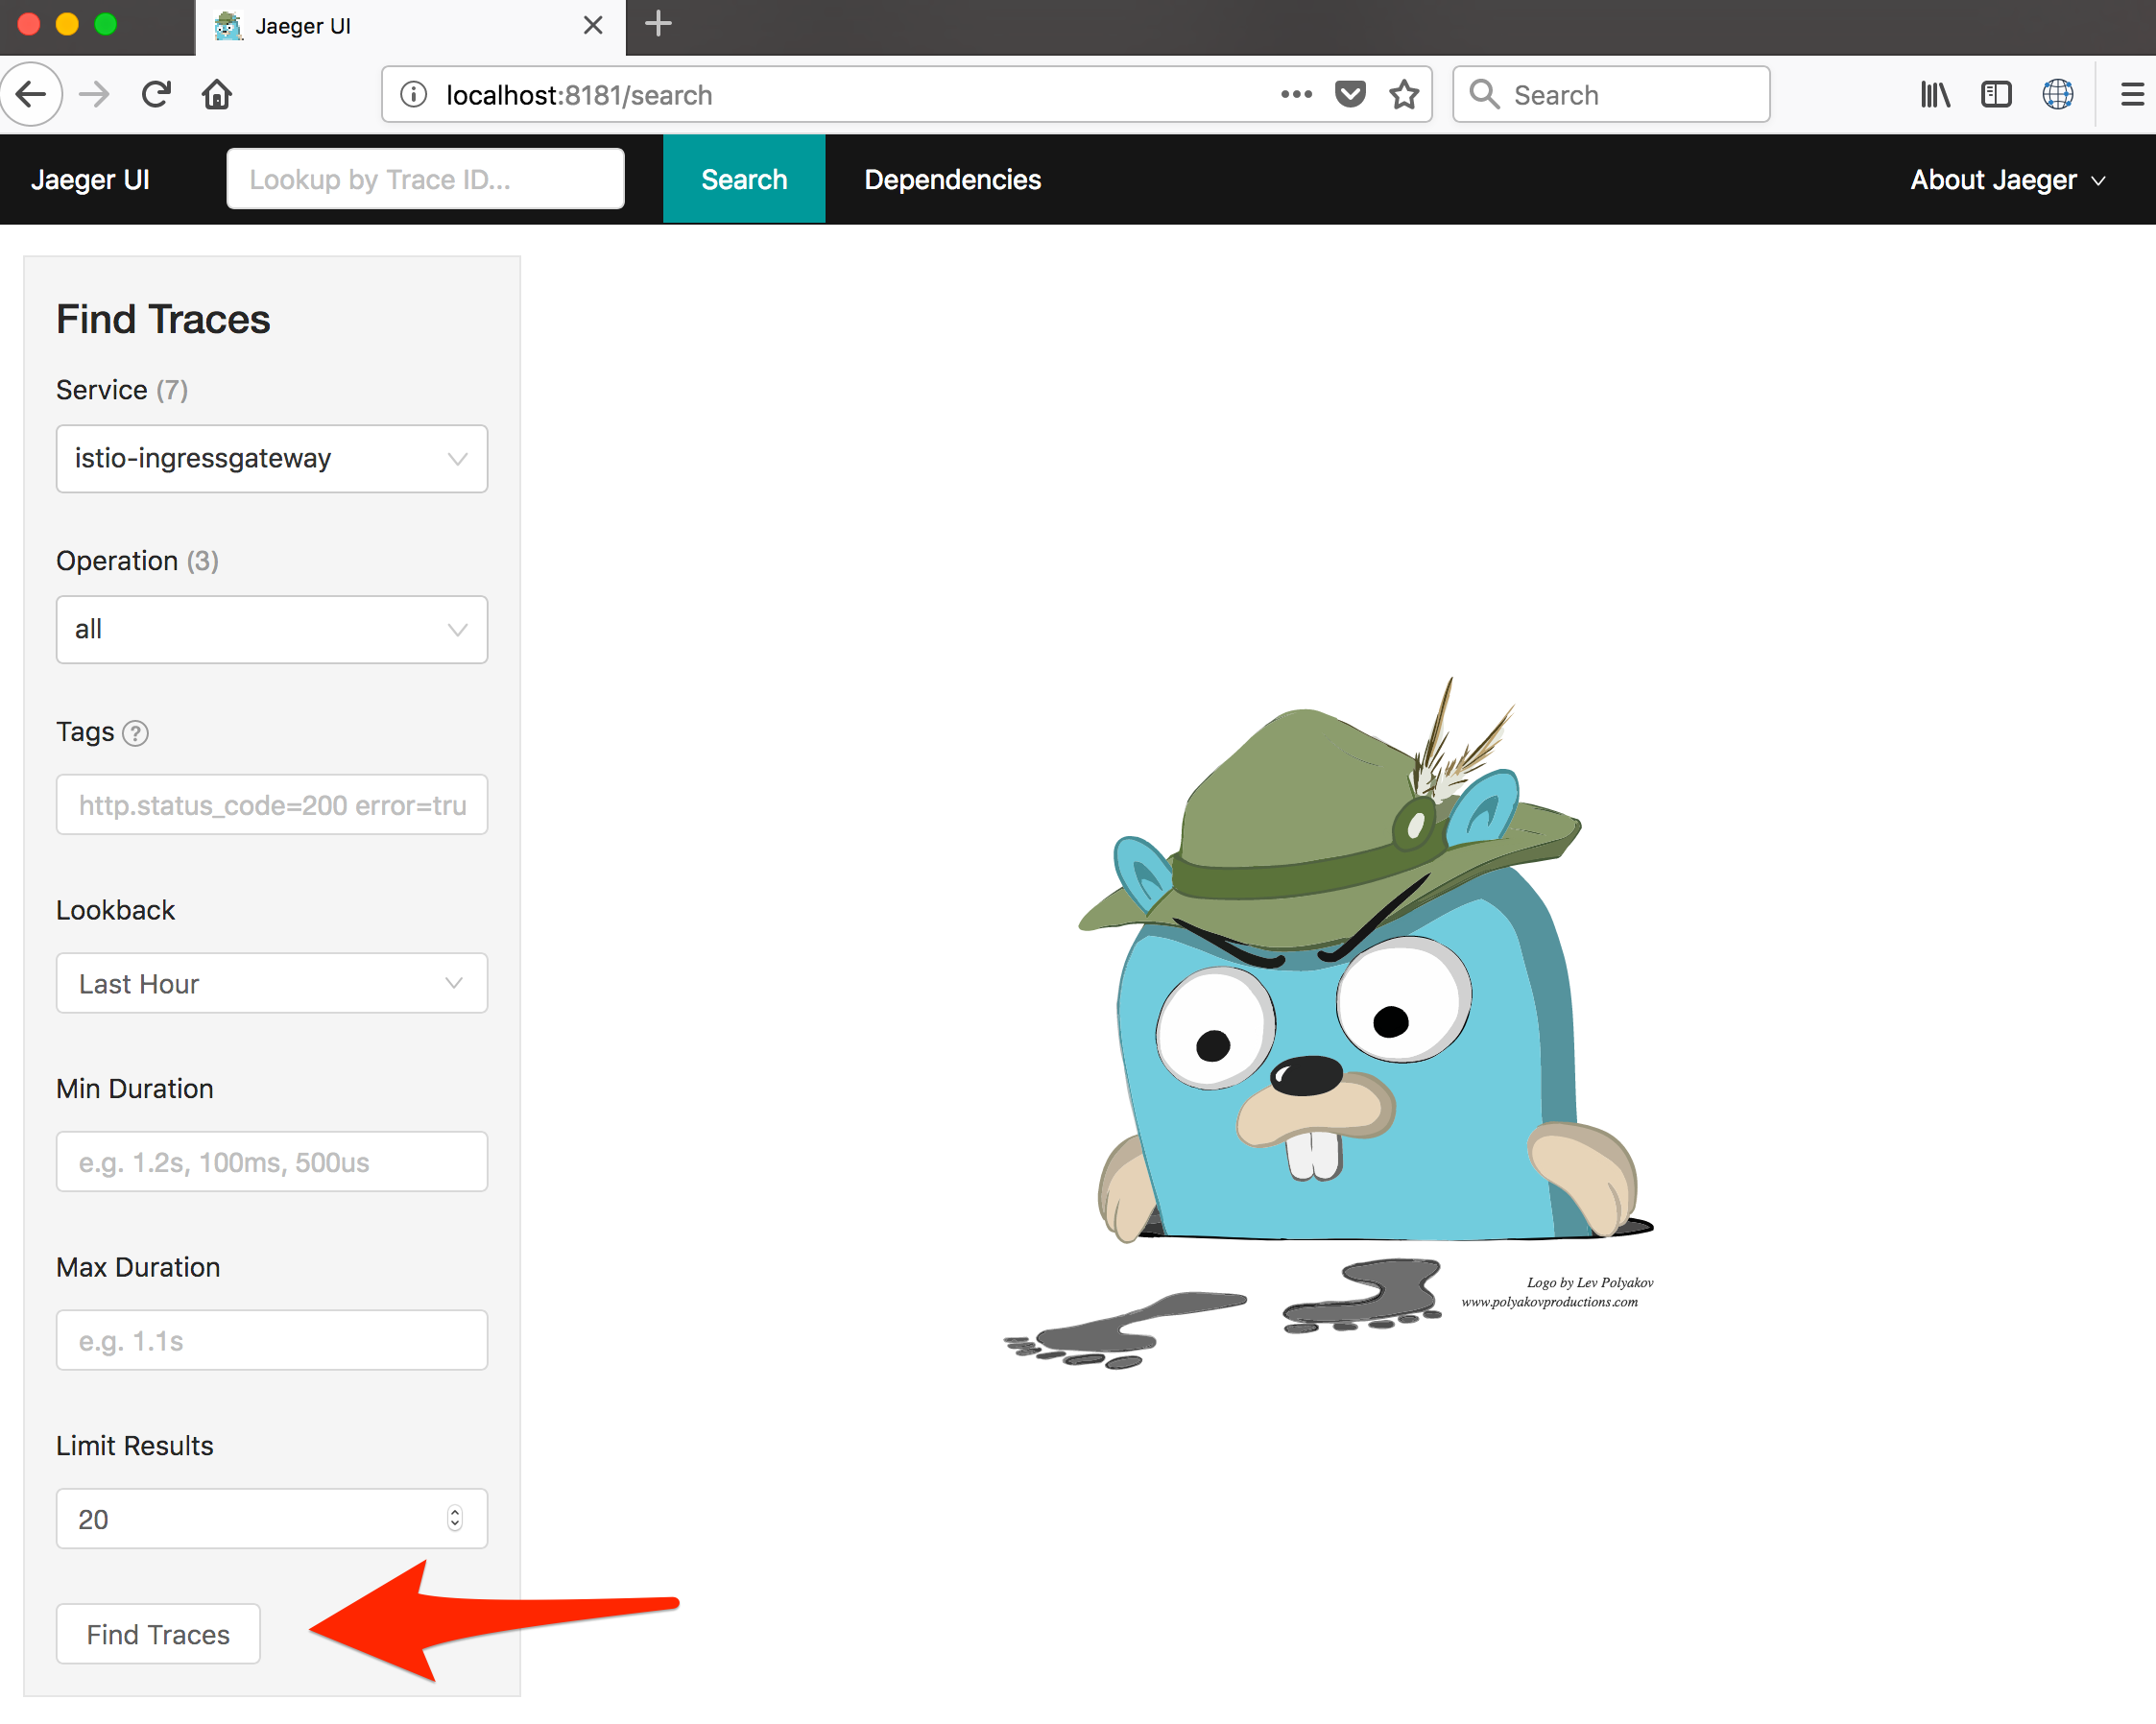Open the Operation dropdown showing all
This screenshot has width=2156, height=1724.
(271, 630)
